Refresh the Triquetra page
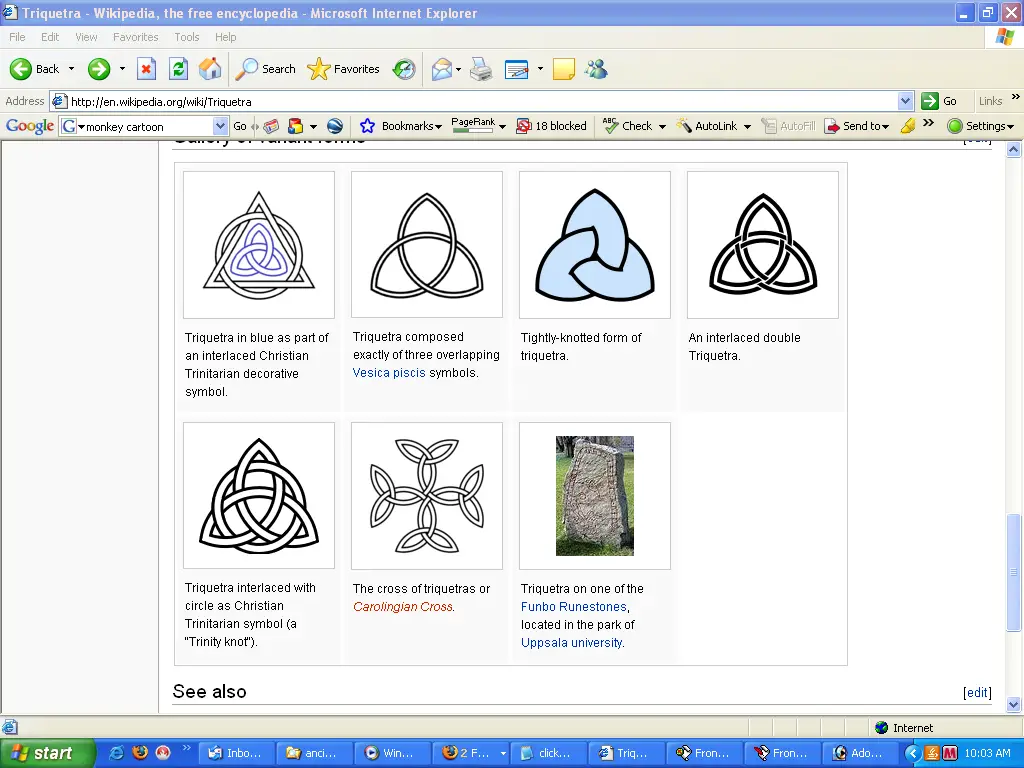The width and height of the screenshot is (1024, 768). [x=178, y=69]
